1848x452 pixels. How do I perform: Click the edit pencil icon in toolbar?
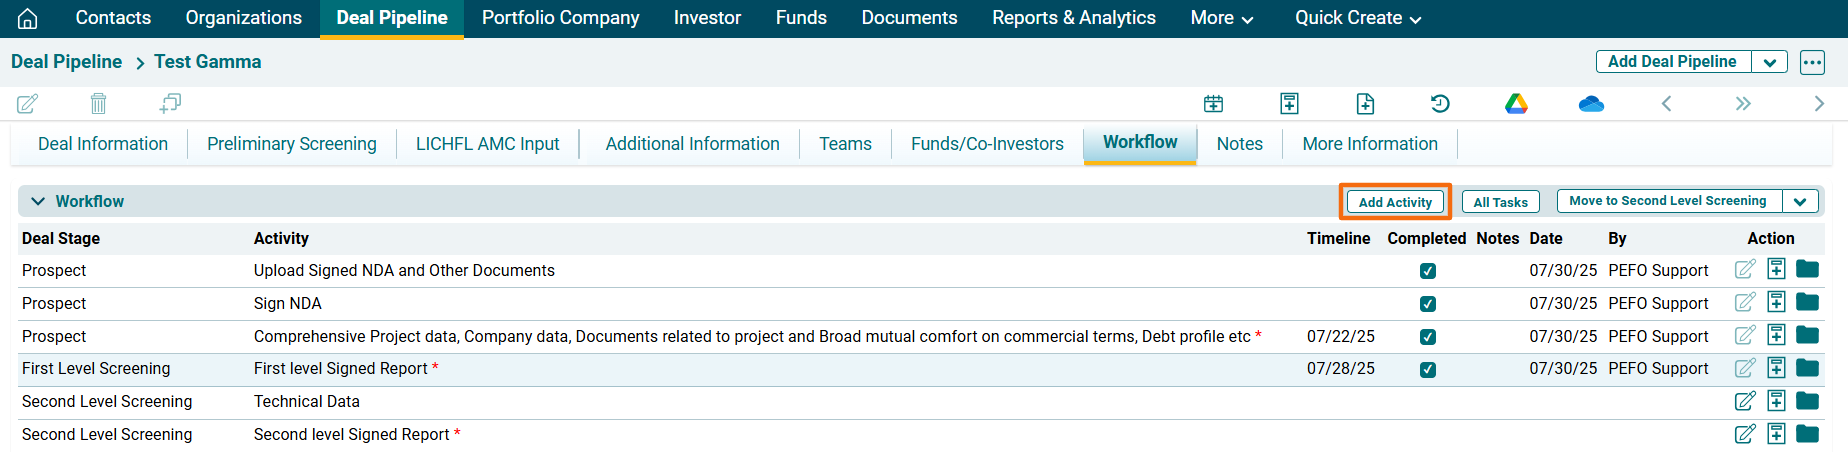tap(28, 103)
